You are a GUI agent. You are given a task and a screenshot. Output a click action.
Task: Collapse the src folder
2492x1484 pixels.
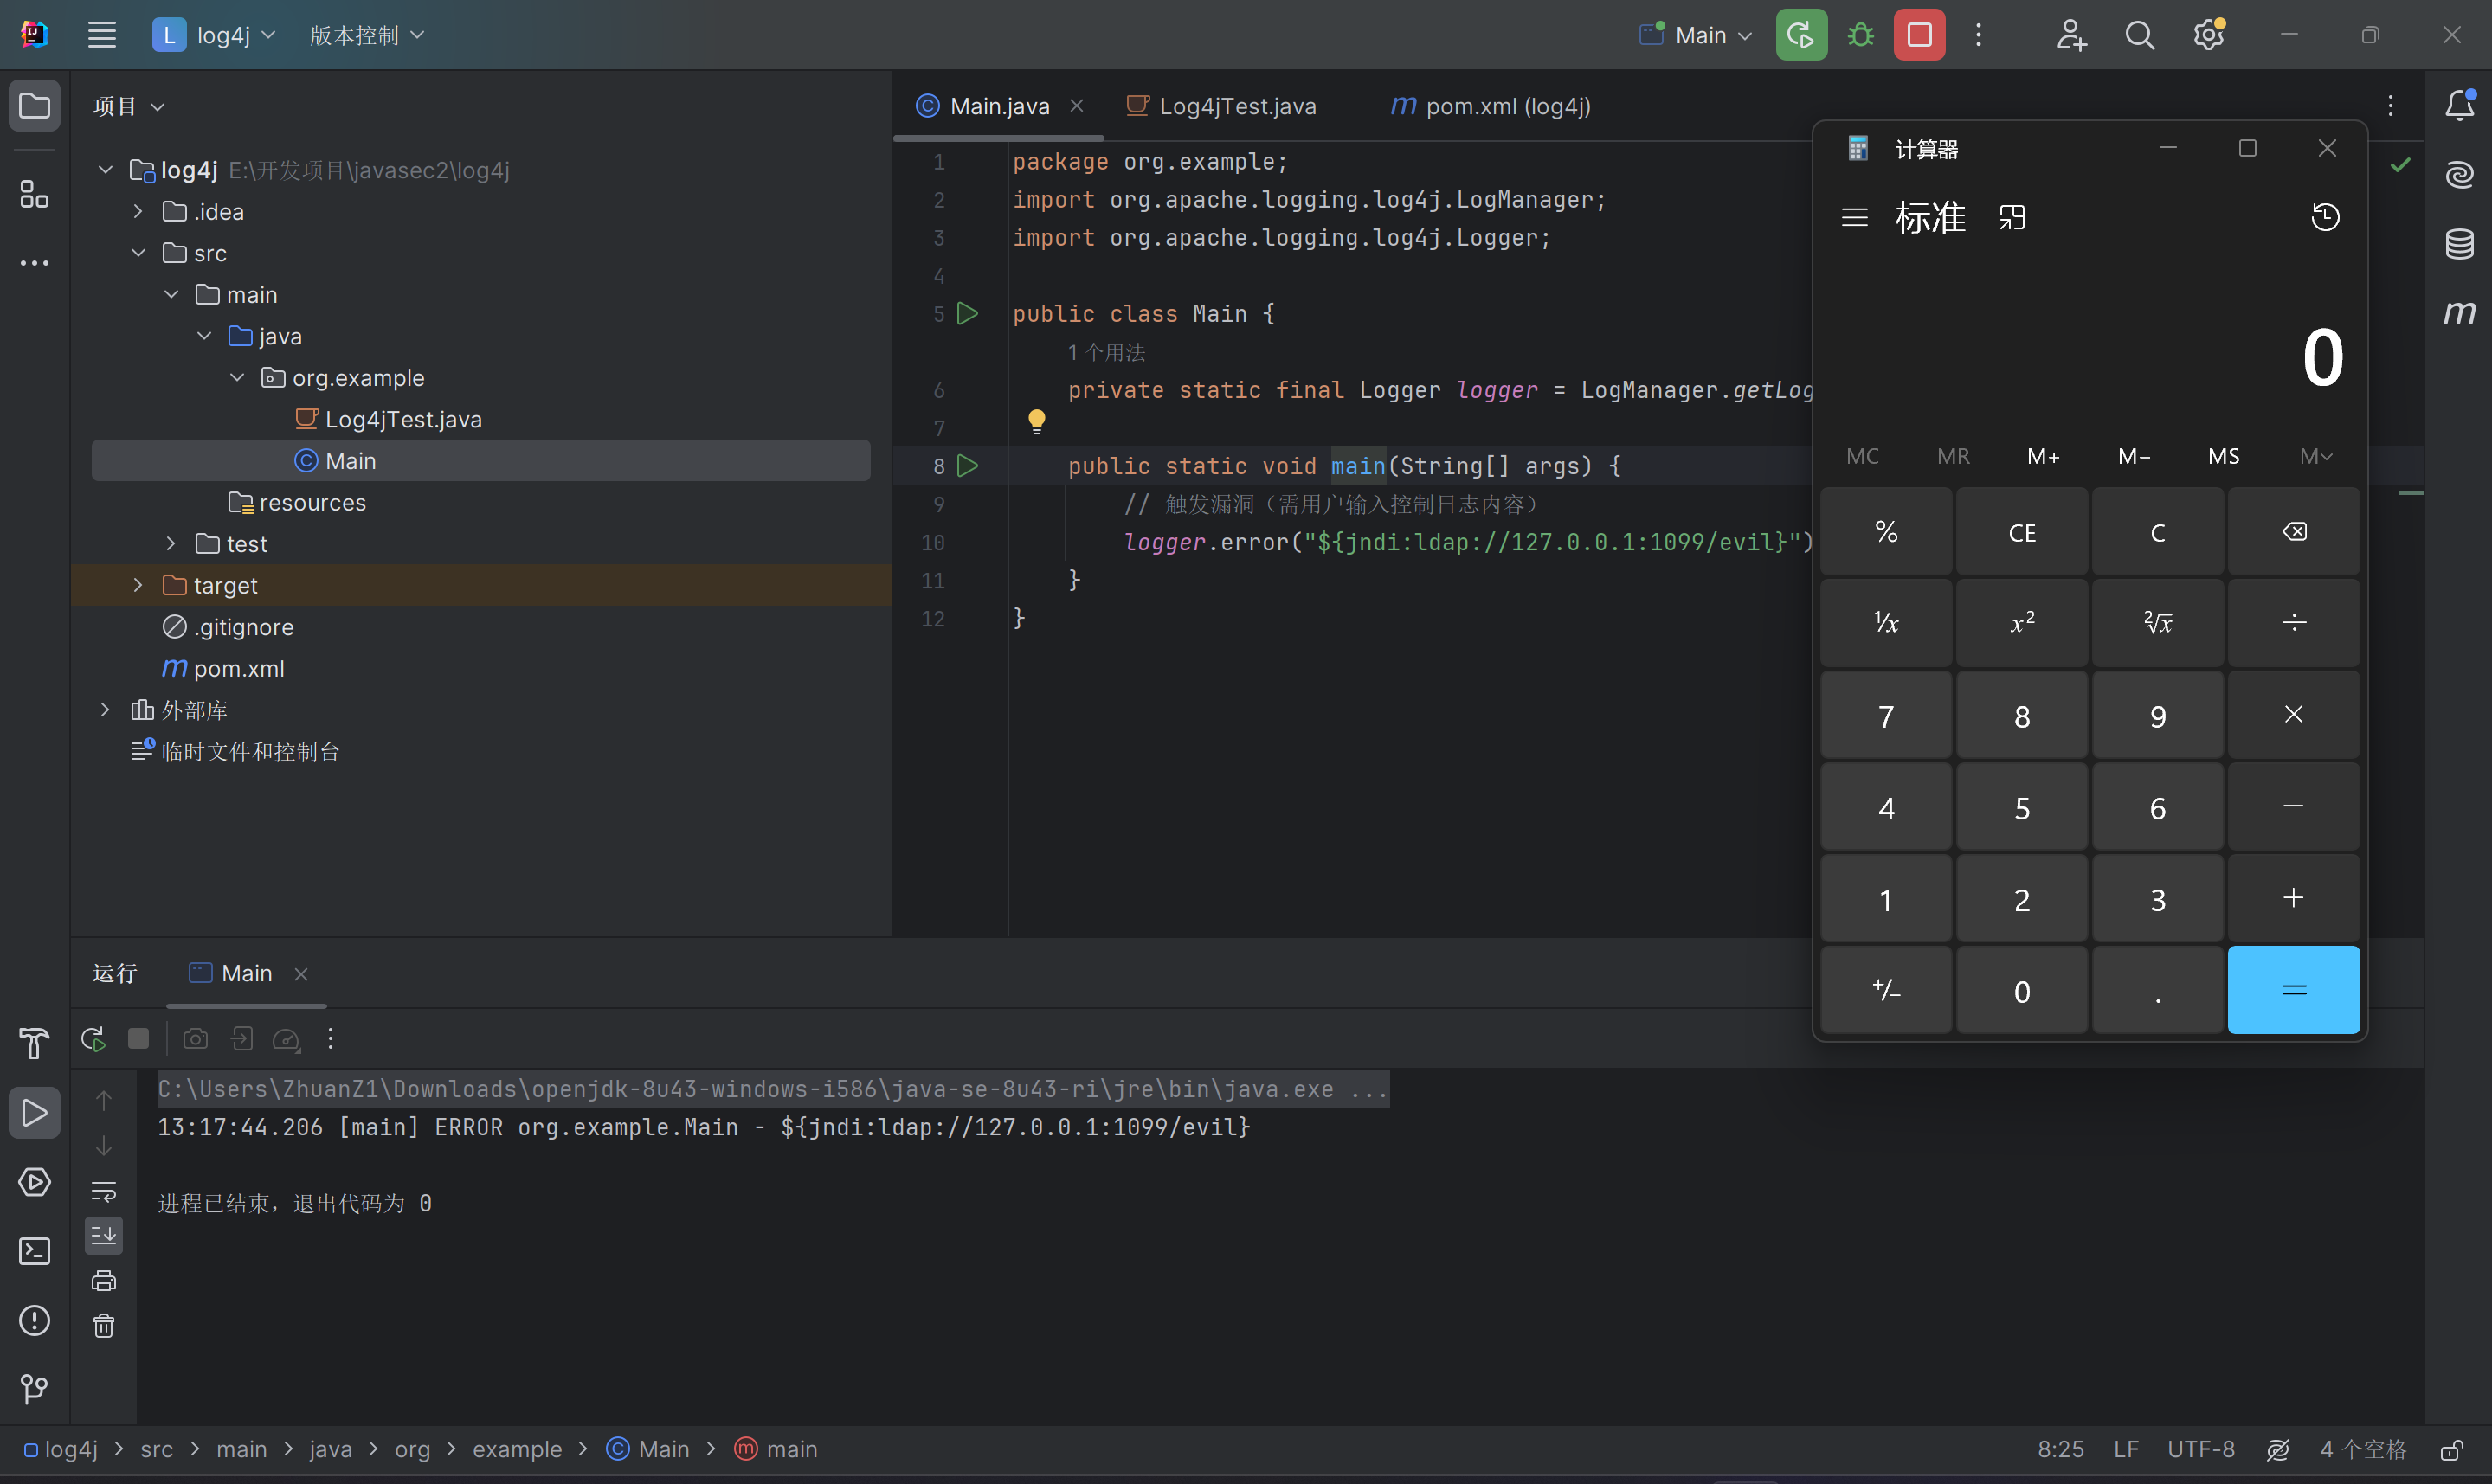pyautogui.click(x=138, y=253)
